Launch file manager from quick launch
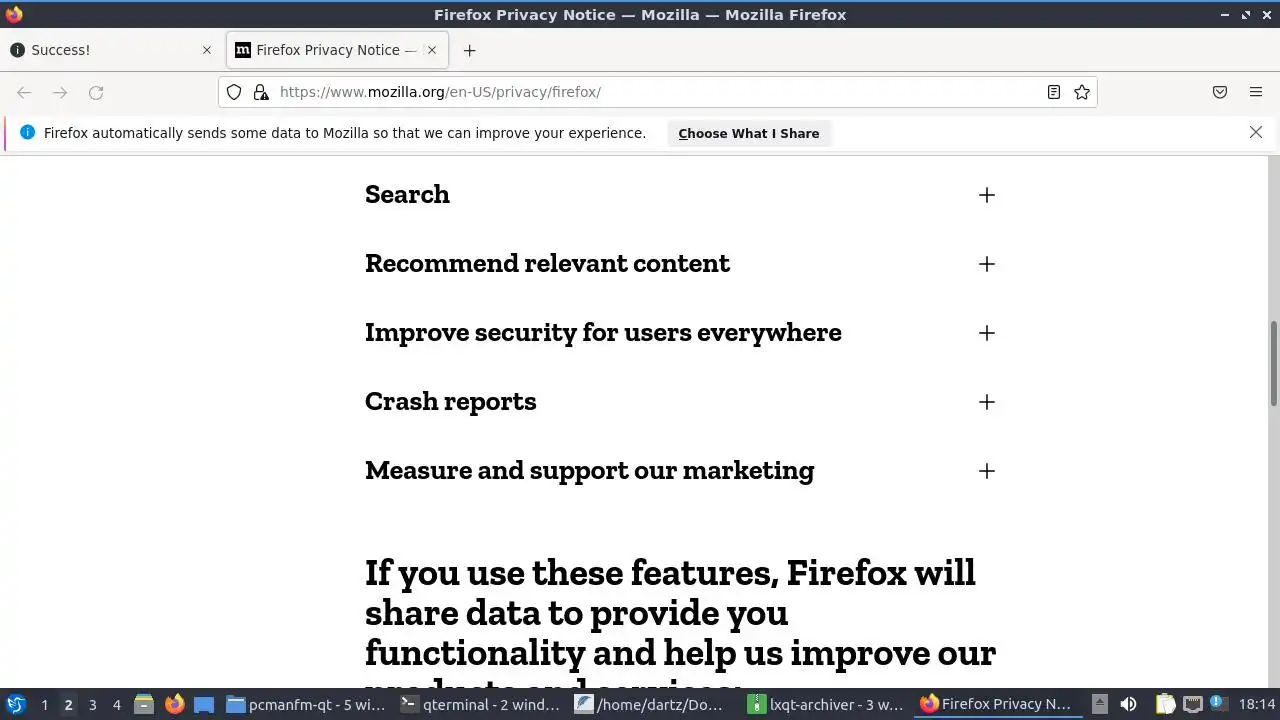 tap(144, 704)
